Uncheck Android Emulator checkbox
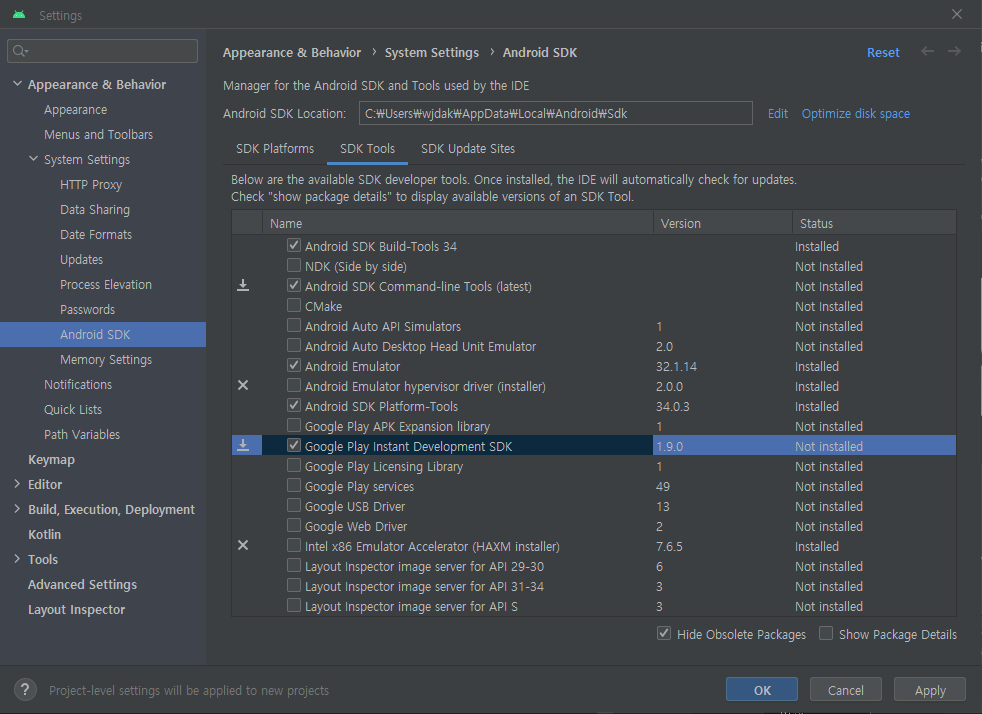This screenshot has width=982, height=714. (x=294, y=365)
